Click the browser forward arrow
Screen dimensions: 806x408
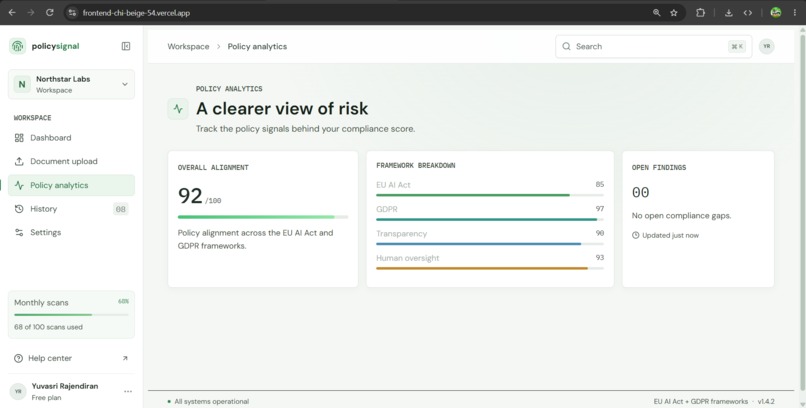pos(31,13)
